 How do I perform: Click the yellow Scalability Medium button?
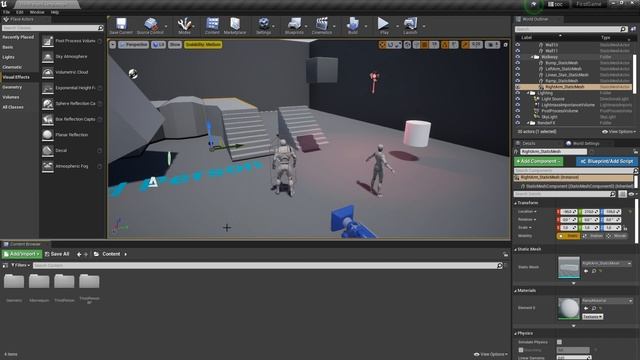pos(203,44)
